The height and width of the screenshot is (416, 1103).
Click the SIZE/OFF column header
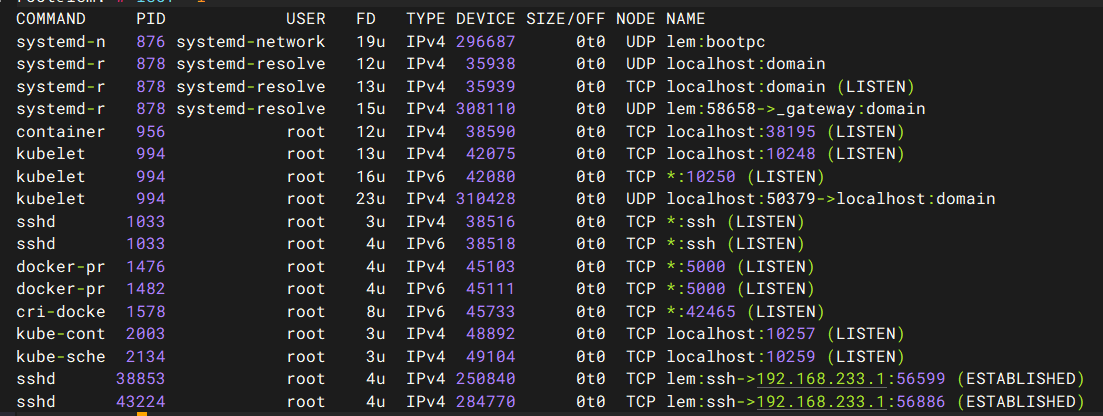click(566, 19)
